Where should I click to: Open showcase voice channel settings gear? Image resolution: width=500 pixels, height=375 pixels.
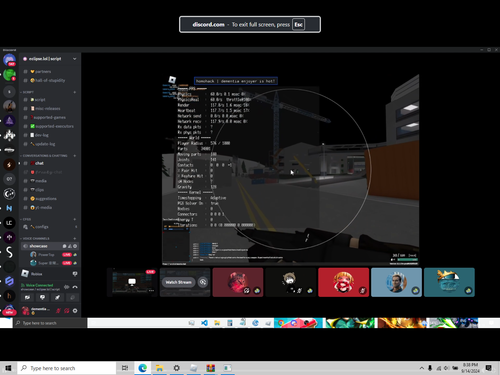[x=75, y=246]
